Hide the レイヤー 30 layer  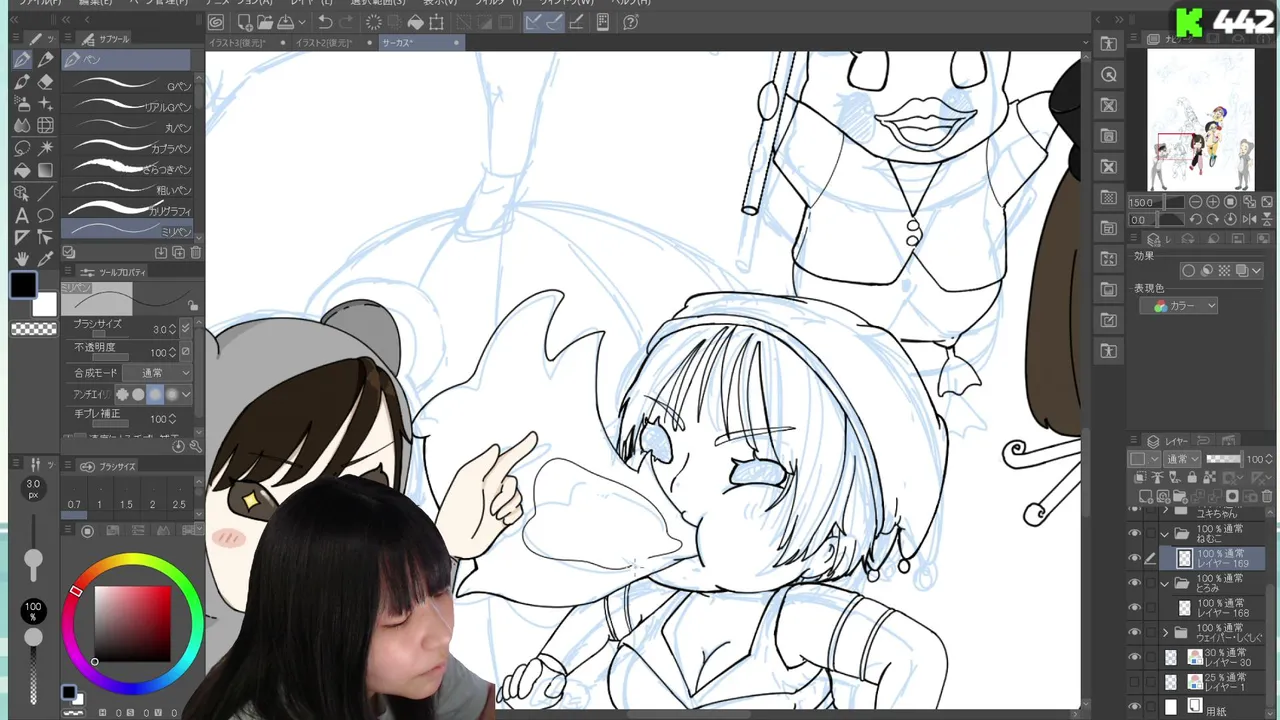coord(1134,657)
